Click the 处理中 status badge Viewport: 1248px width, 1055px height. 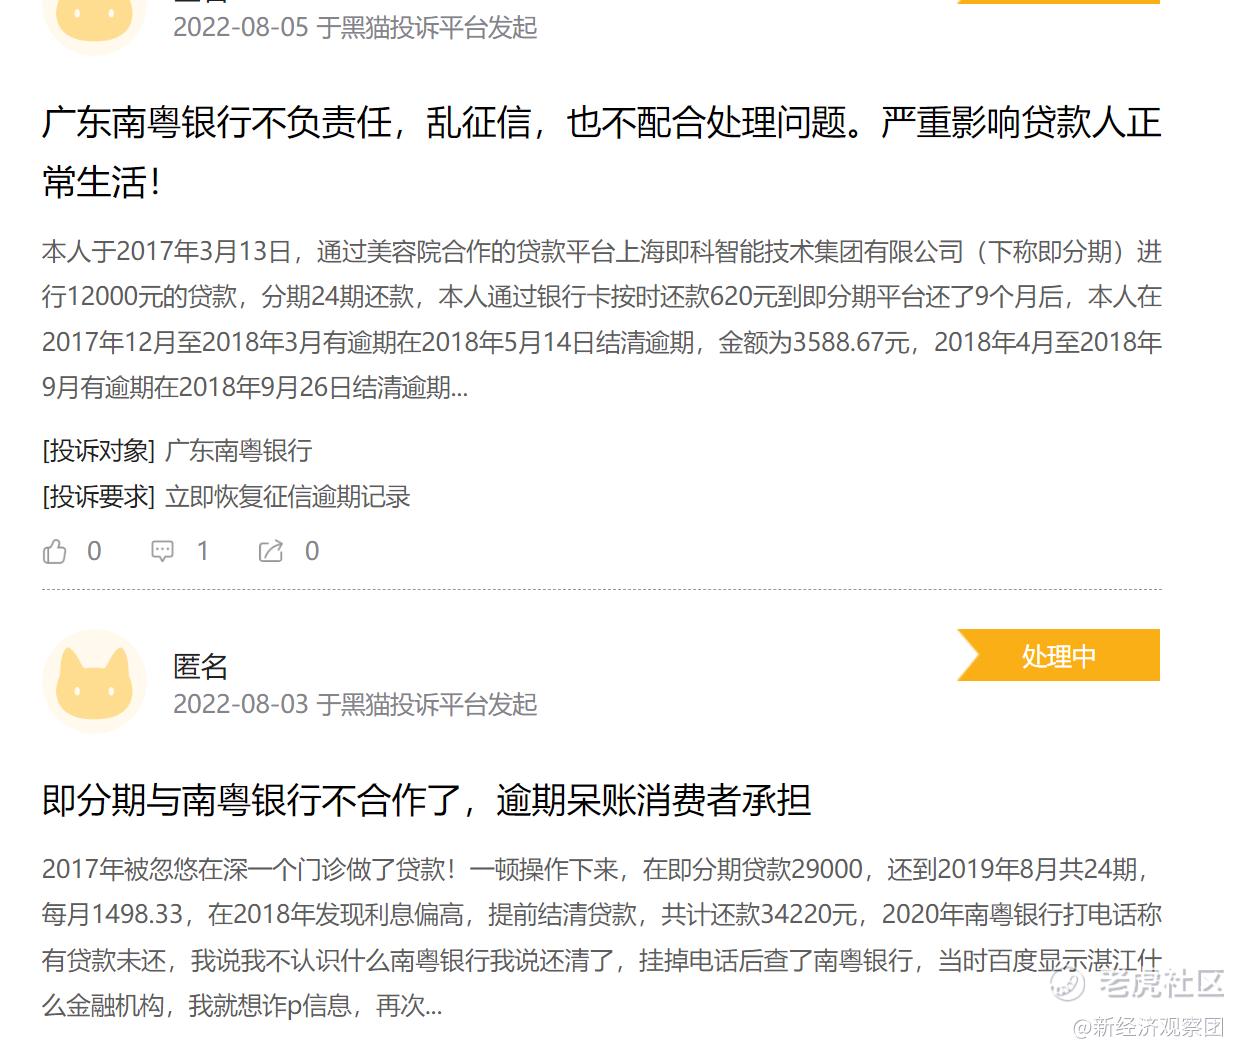(1058, 655)
